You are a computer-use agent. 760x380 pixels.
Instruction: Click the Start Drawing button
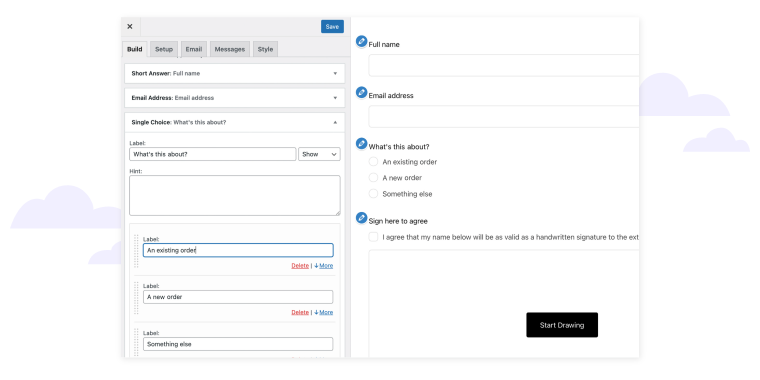tap(562, 325)
